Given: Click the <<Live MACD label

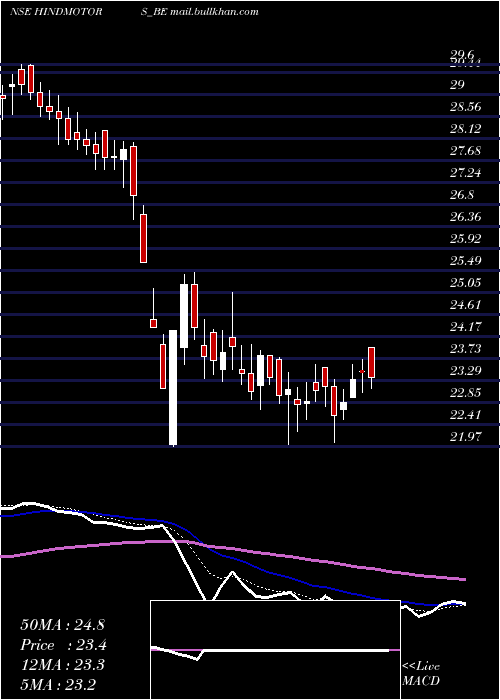Looking at the screenshot, I should [421, 674].
